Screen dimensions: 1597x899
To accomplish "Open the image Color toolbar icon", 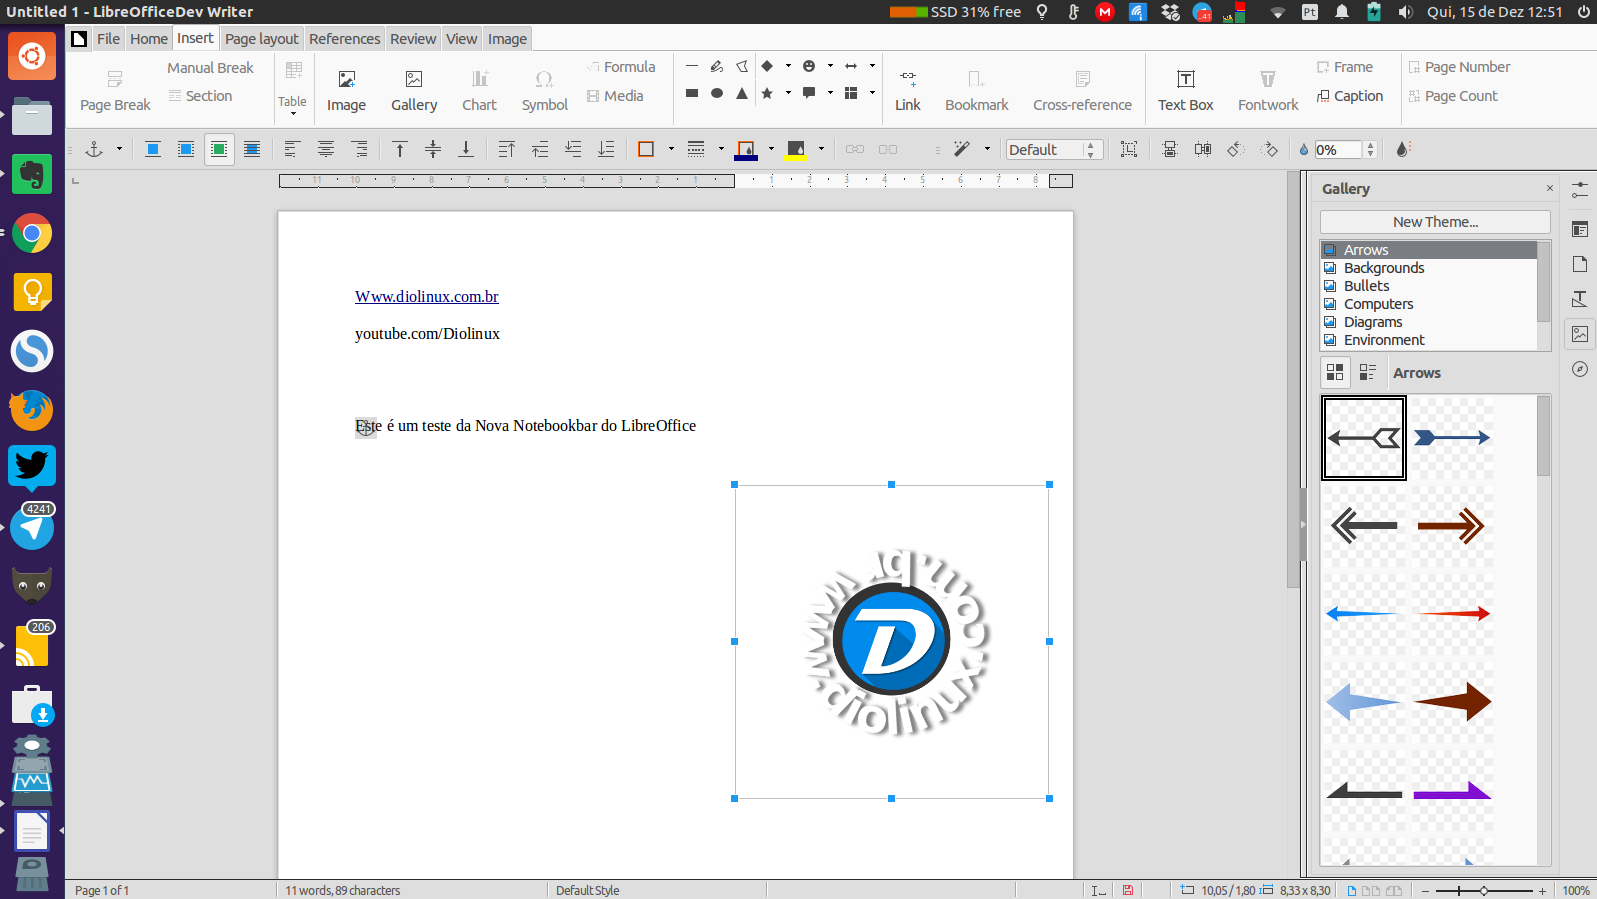I will pos(1403,149).
